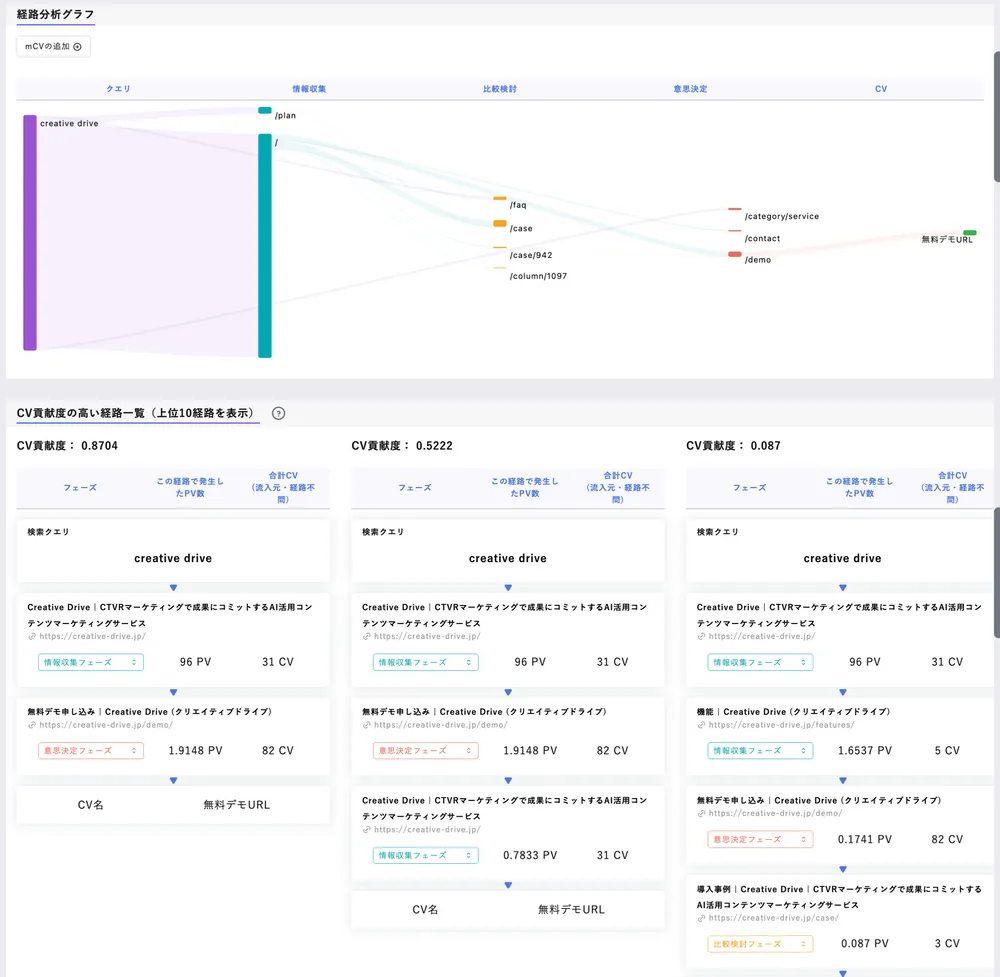The width and height of the screenshot is (1000, 977).
Task: Click the 1.6537 PV value
Action: pyautogui.click(x=865, y=751)
